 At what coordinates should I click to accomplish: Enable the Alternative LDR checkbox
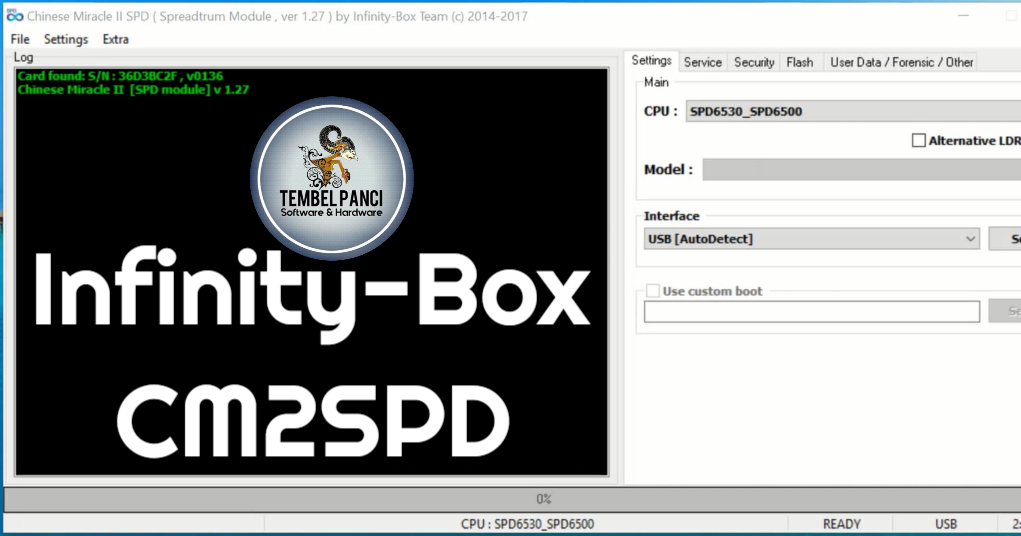[x=919, y=140]
